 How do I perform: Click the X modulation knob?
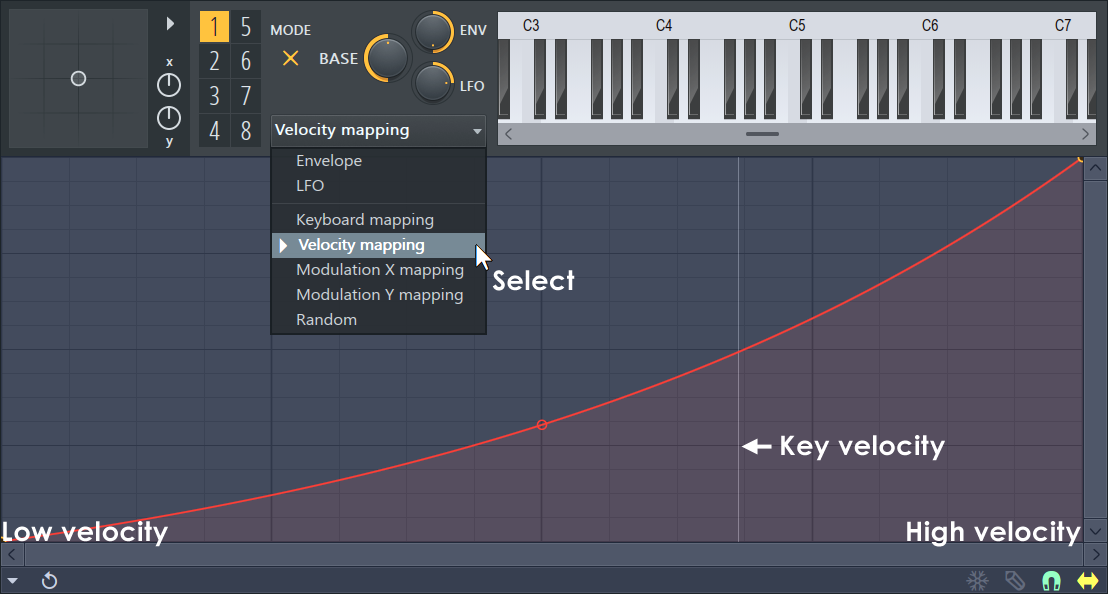coord(169,85)
